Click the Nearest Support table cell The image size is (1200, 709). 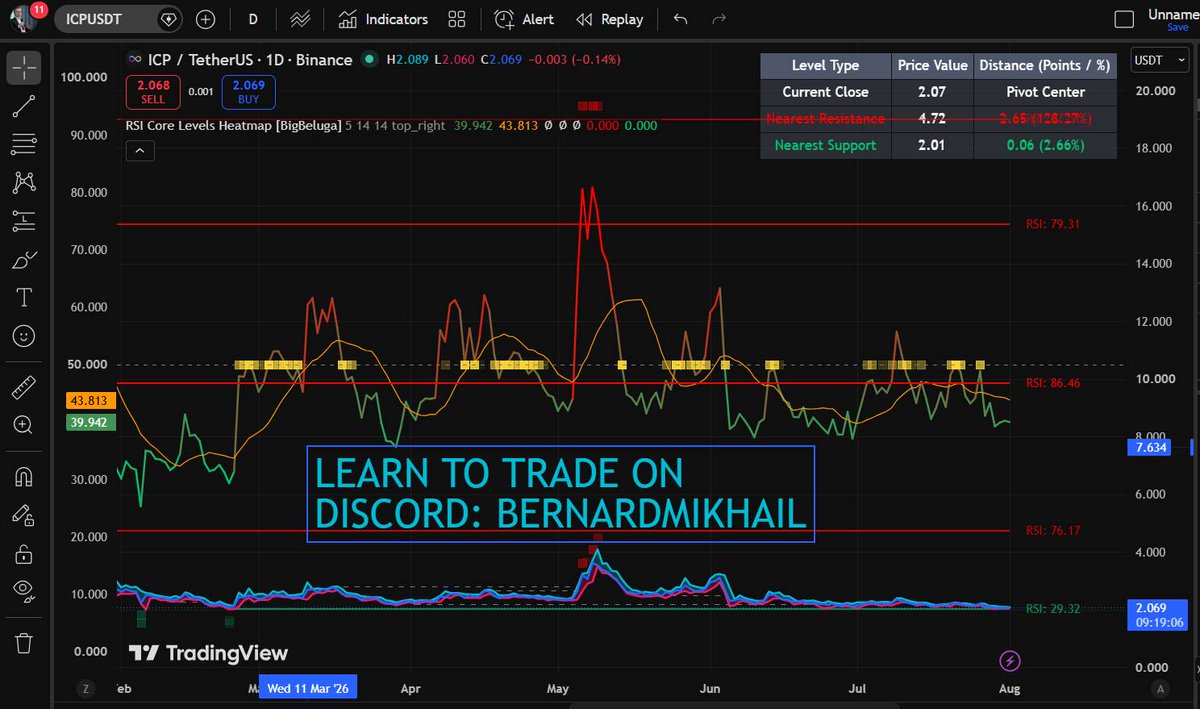(826, 145)
